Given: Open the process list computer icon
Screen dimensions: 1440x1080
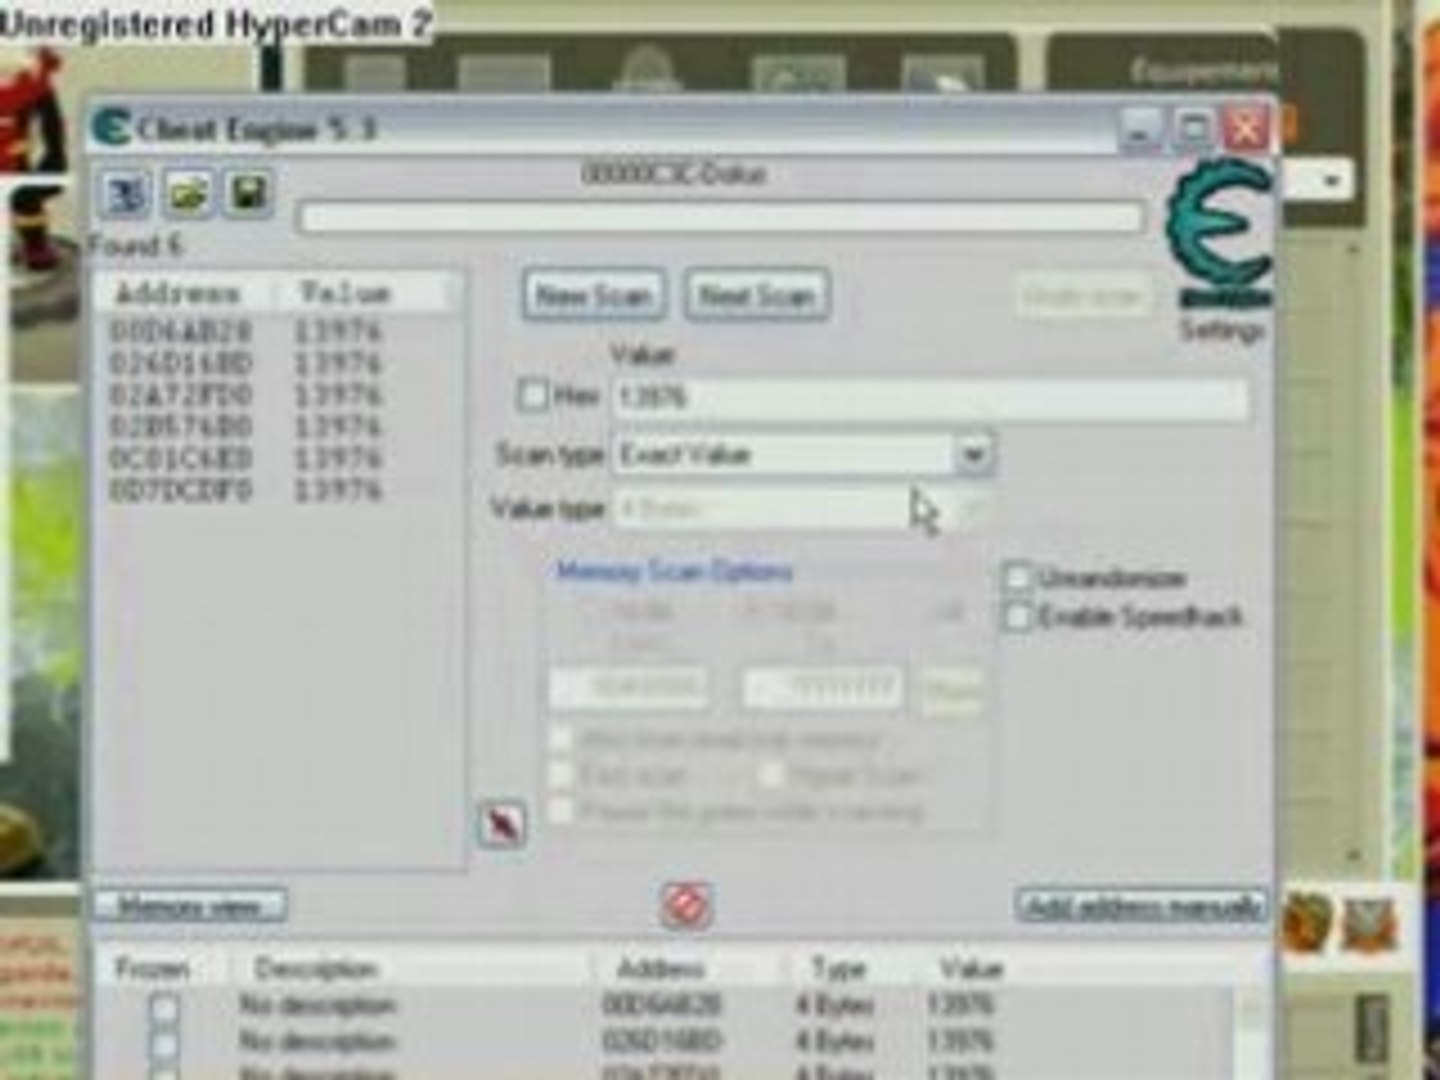Looking at the screenshot, I should tap(125, 194).
